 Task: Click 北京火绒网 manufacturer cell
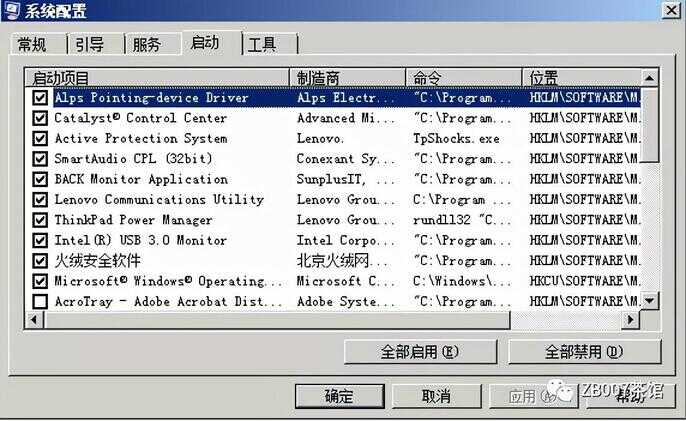click(342, 261)
